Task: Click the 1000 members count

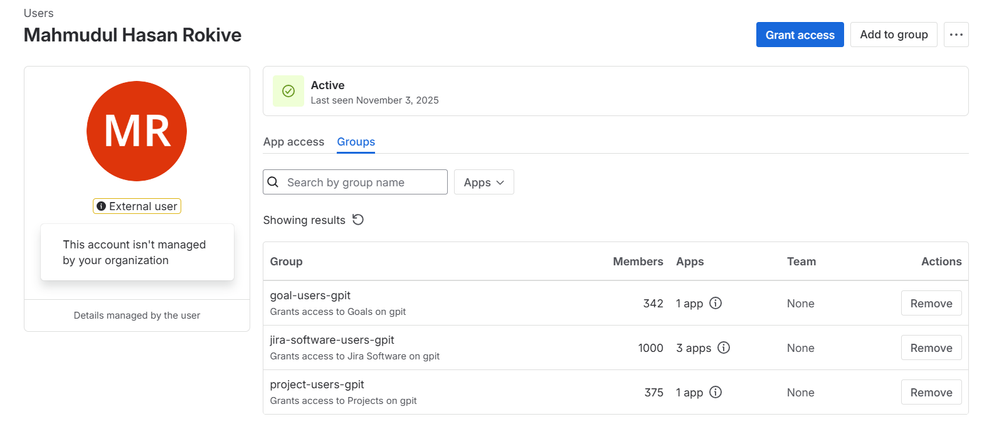Action: tap(650, 348)
